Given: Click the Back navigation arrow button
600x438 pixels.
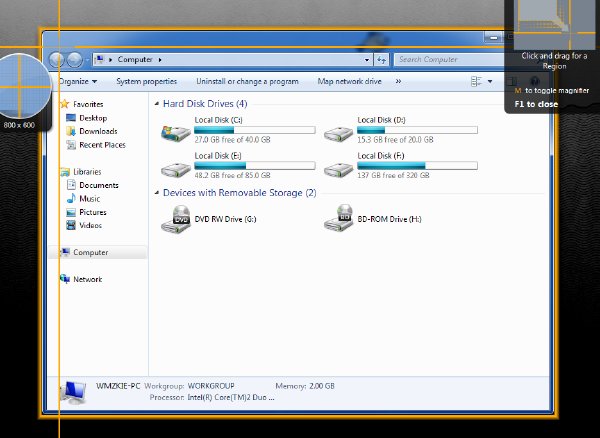Looking at the screenshot, I should 57,60.
